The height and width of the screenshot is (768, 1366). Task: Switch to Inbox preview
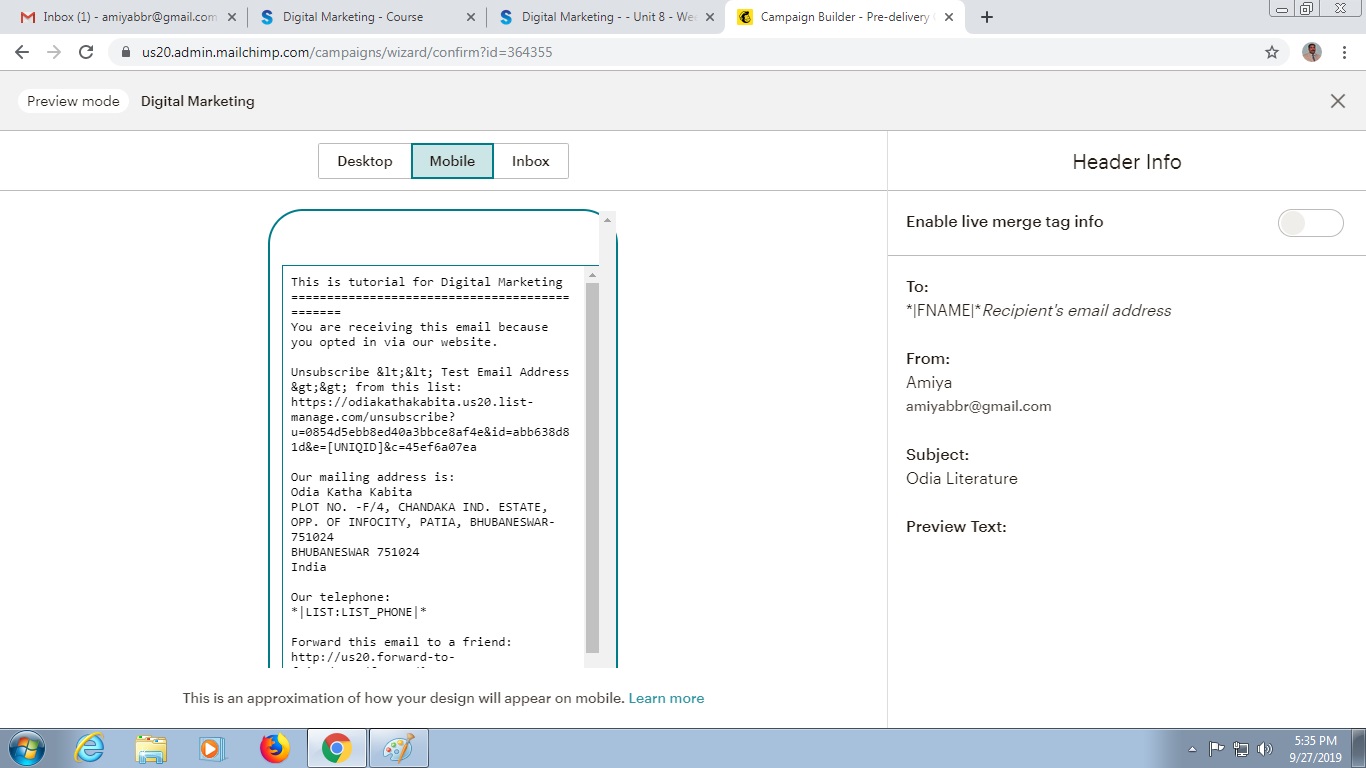coord(530,161)
